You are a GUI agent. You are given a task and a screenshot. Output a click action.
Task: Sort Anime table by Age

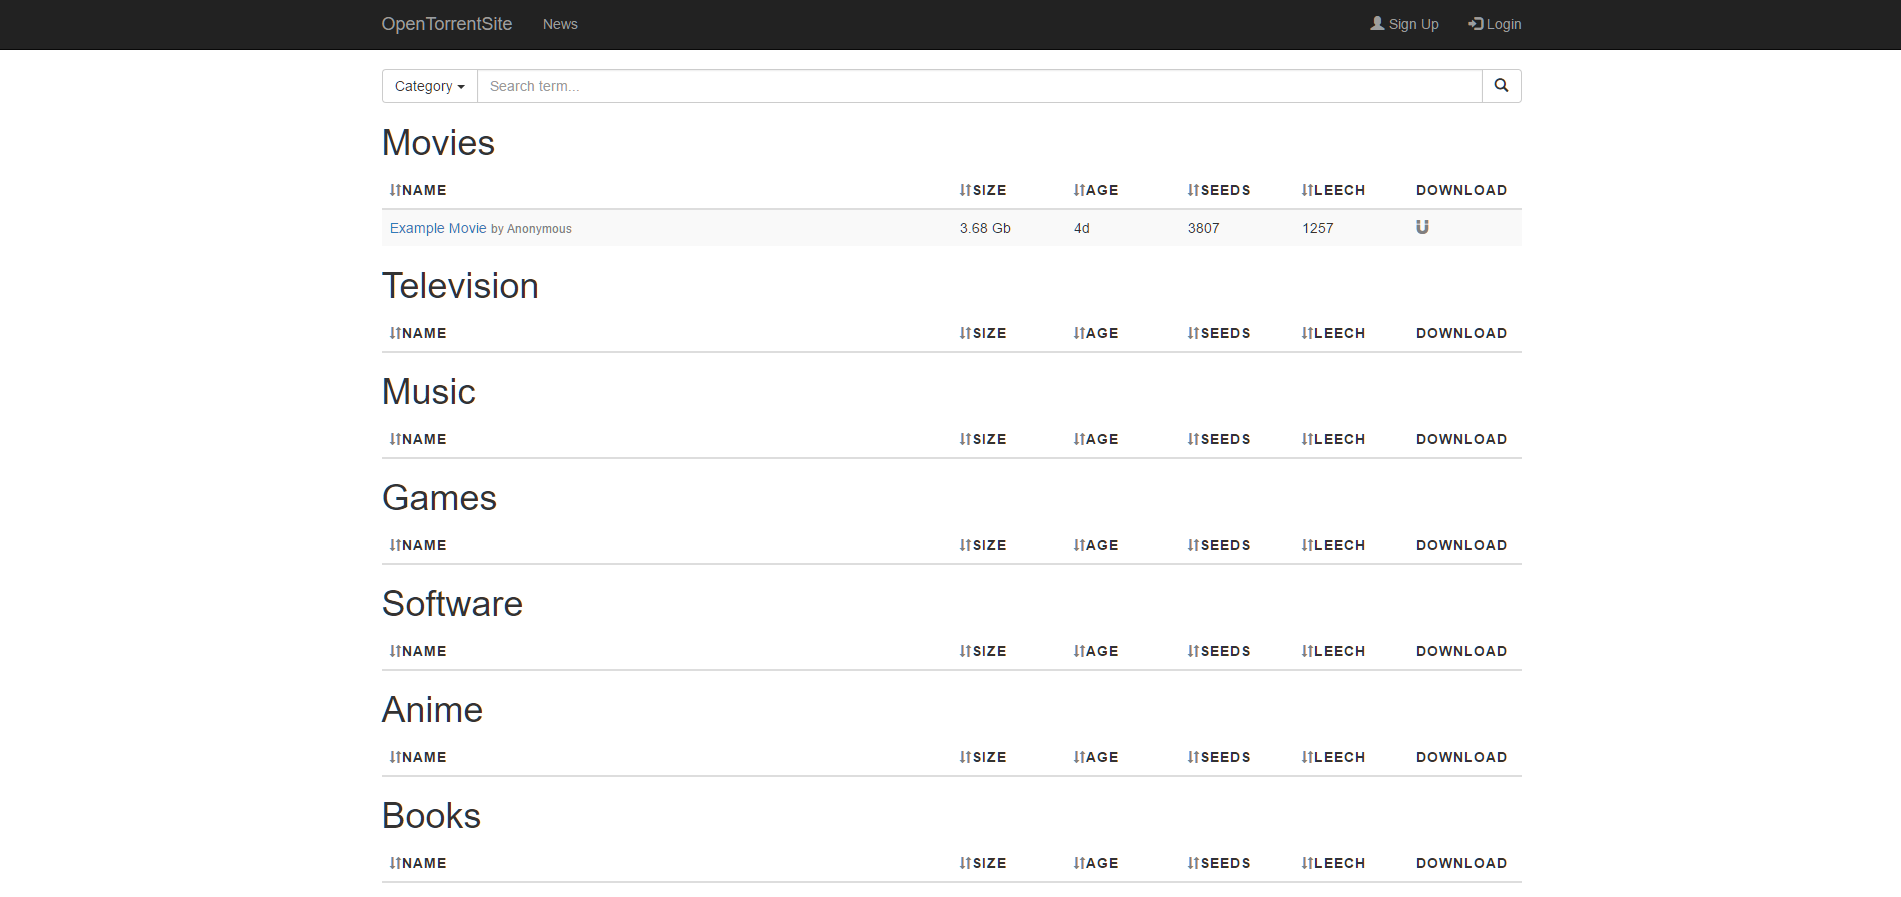tap(1096, 757)
